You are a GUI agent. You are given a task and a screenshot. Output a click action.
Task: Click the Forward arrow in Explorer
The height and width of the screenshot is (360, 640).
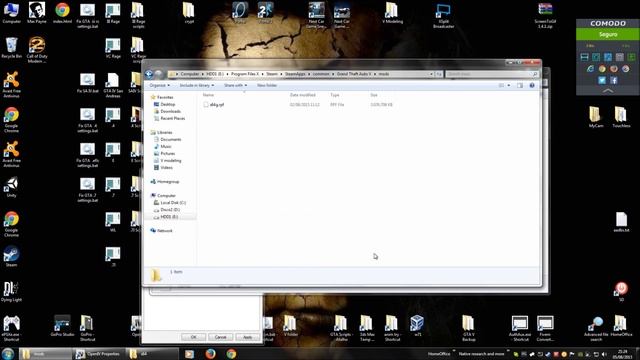coord(158,74)
